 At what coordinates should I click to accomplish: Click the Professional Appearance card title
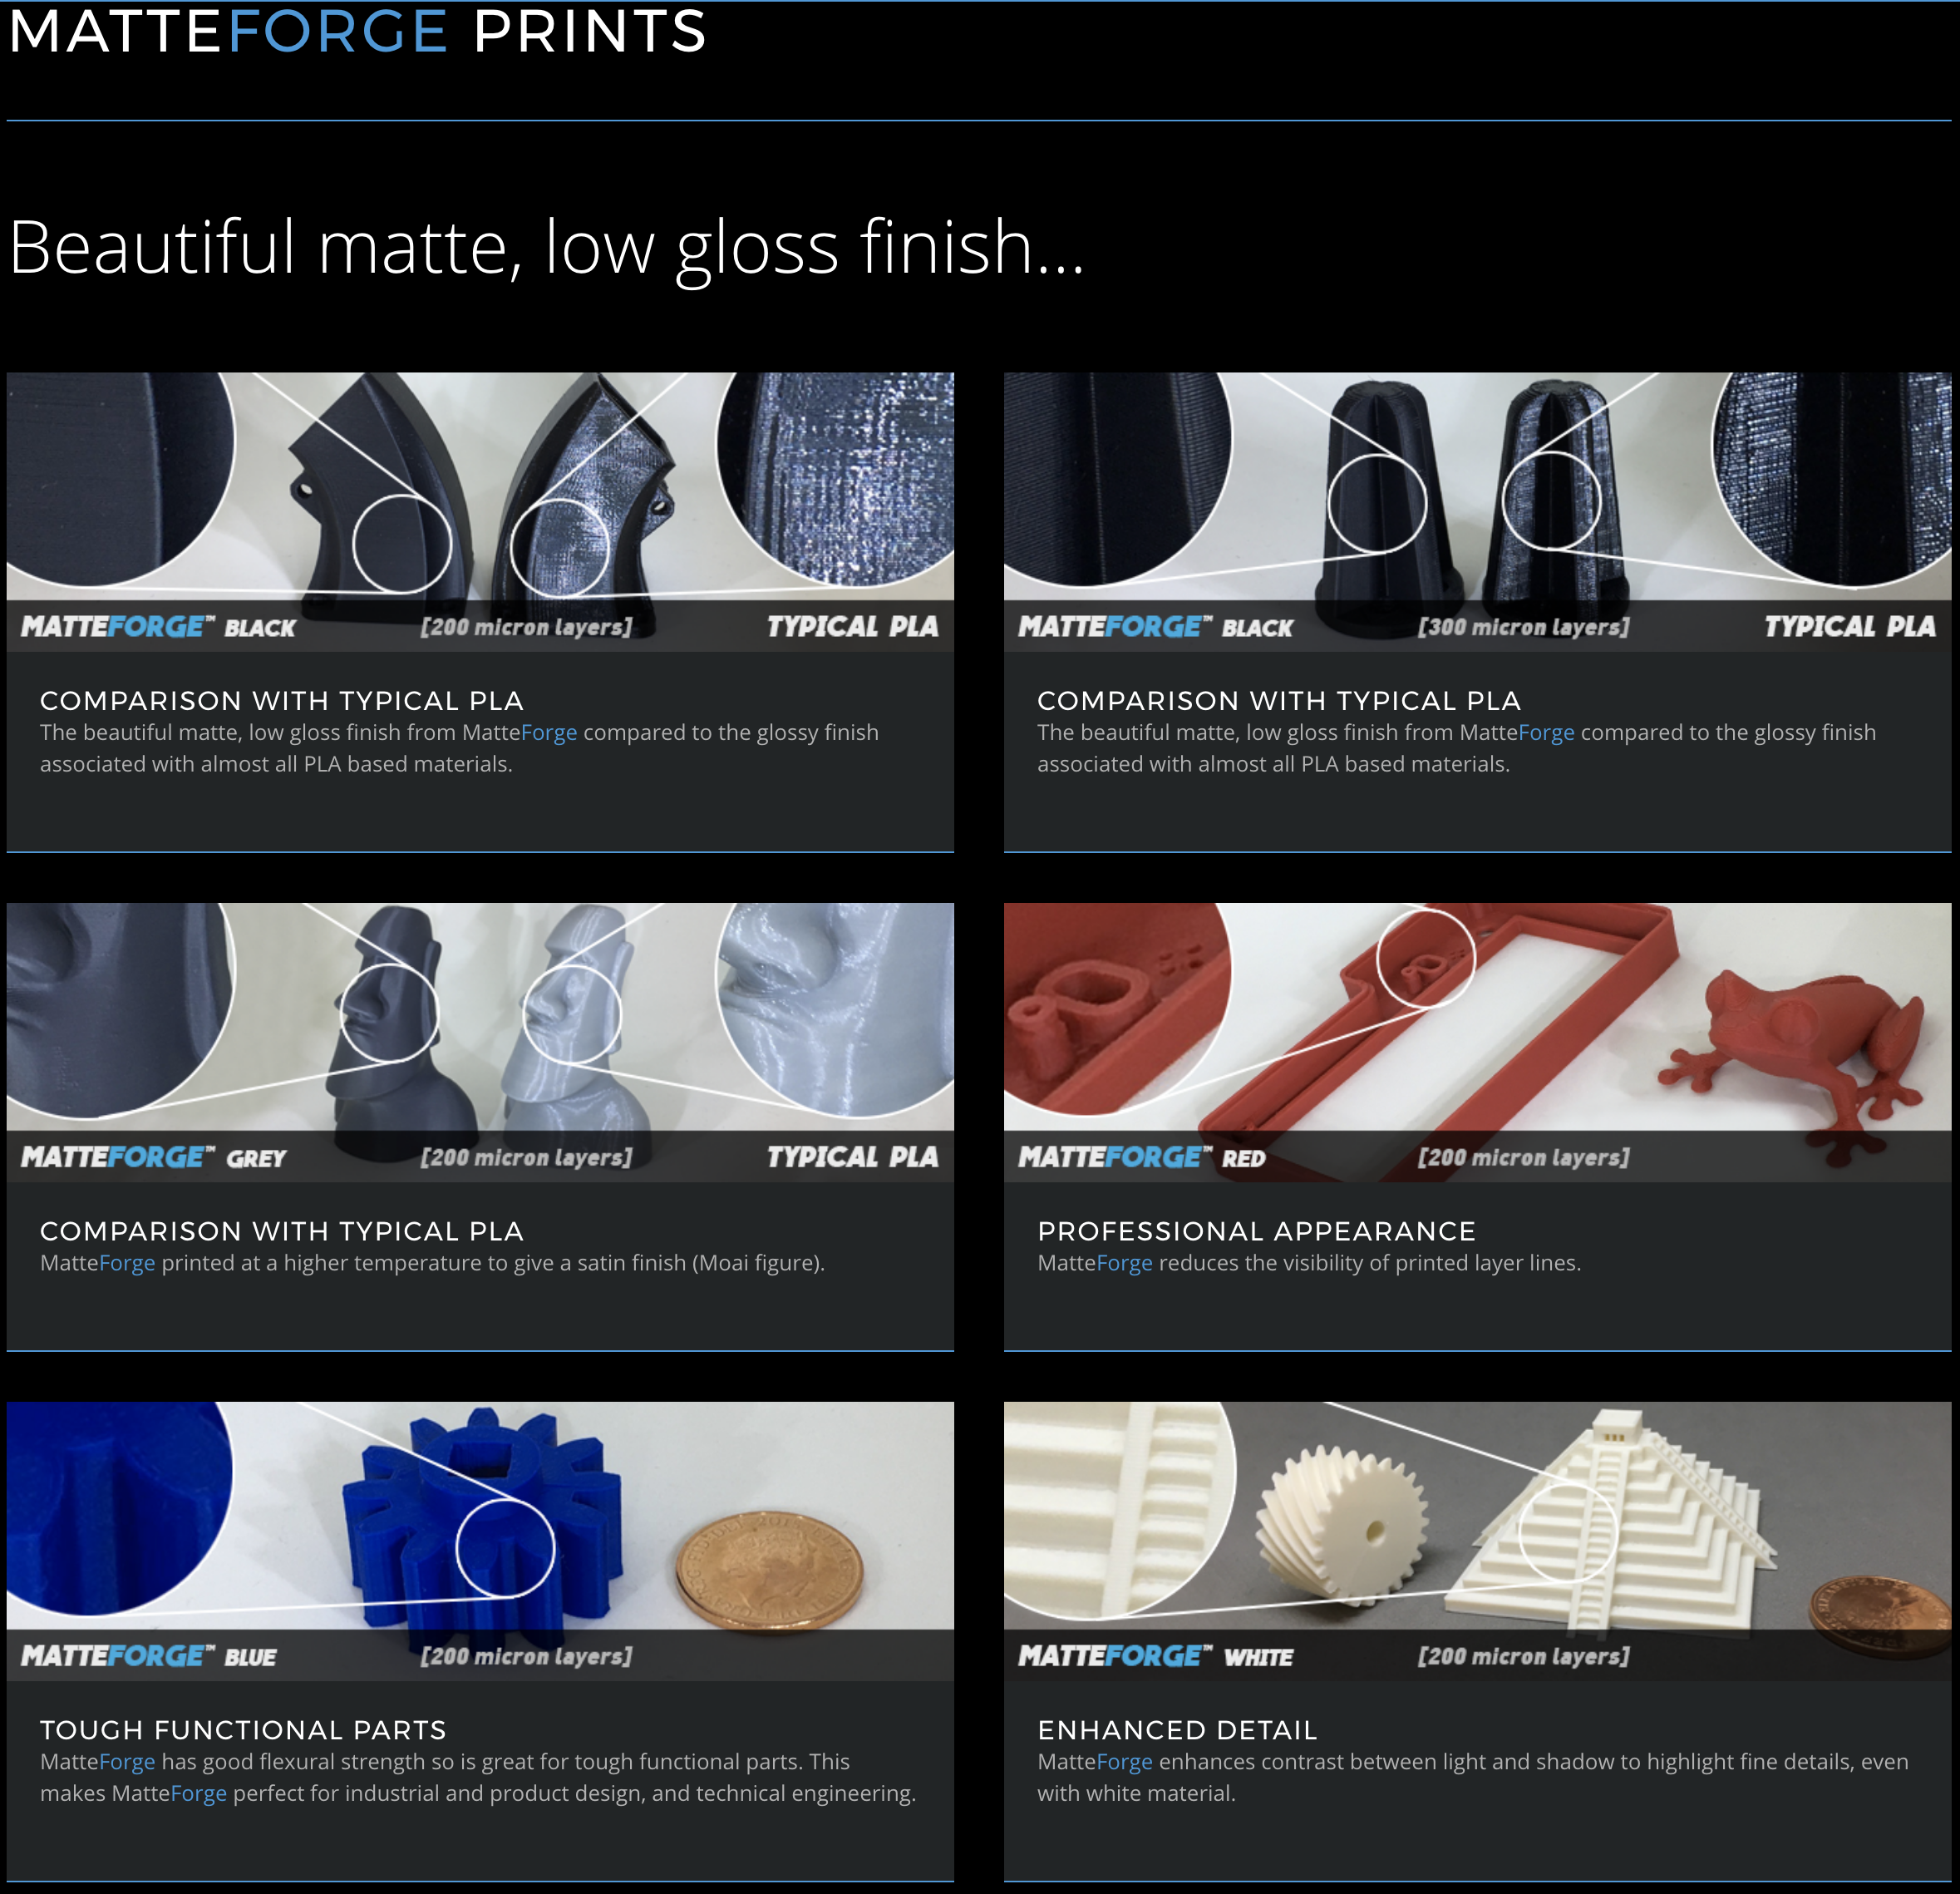(x=1256, y=1231)
